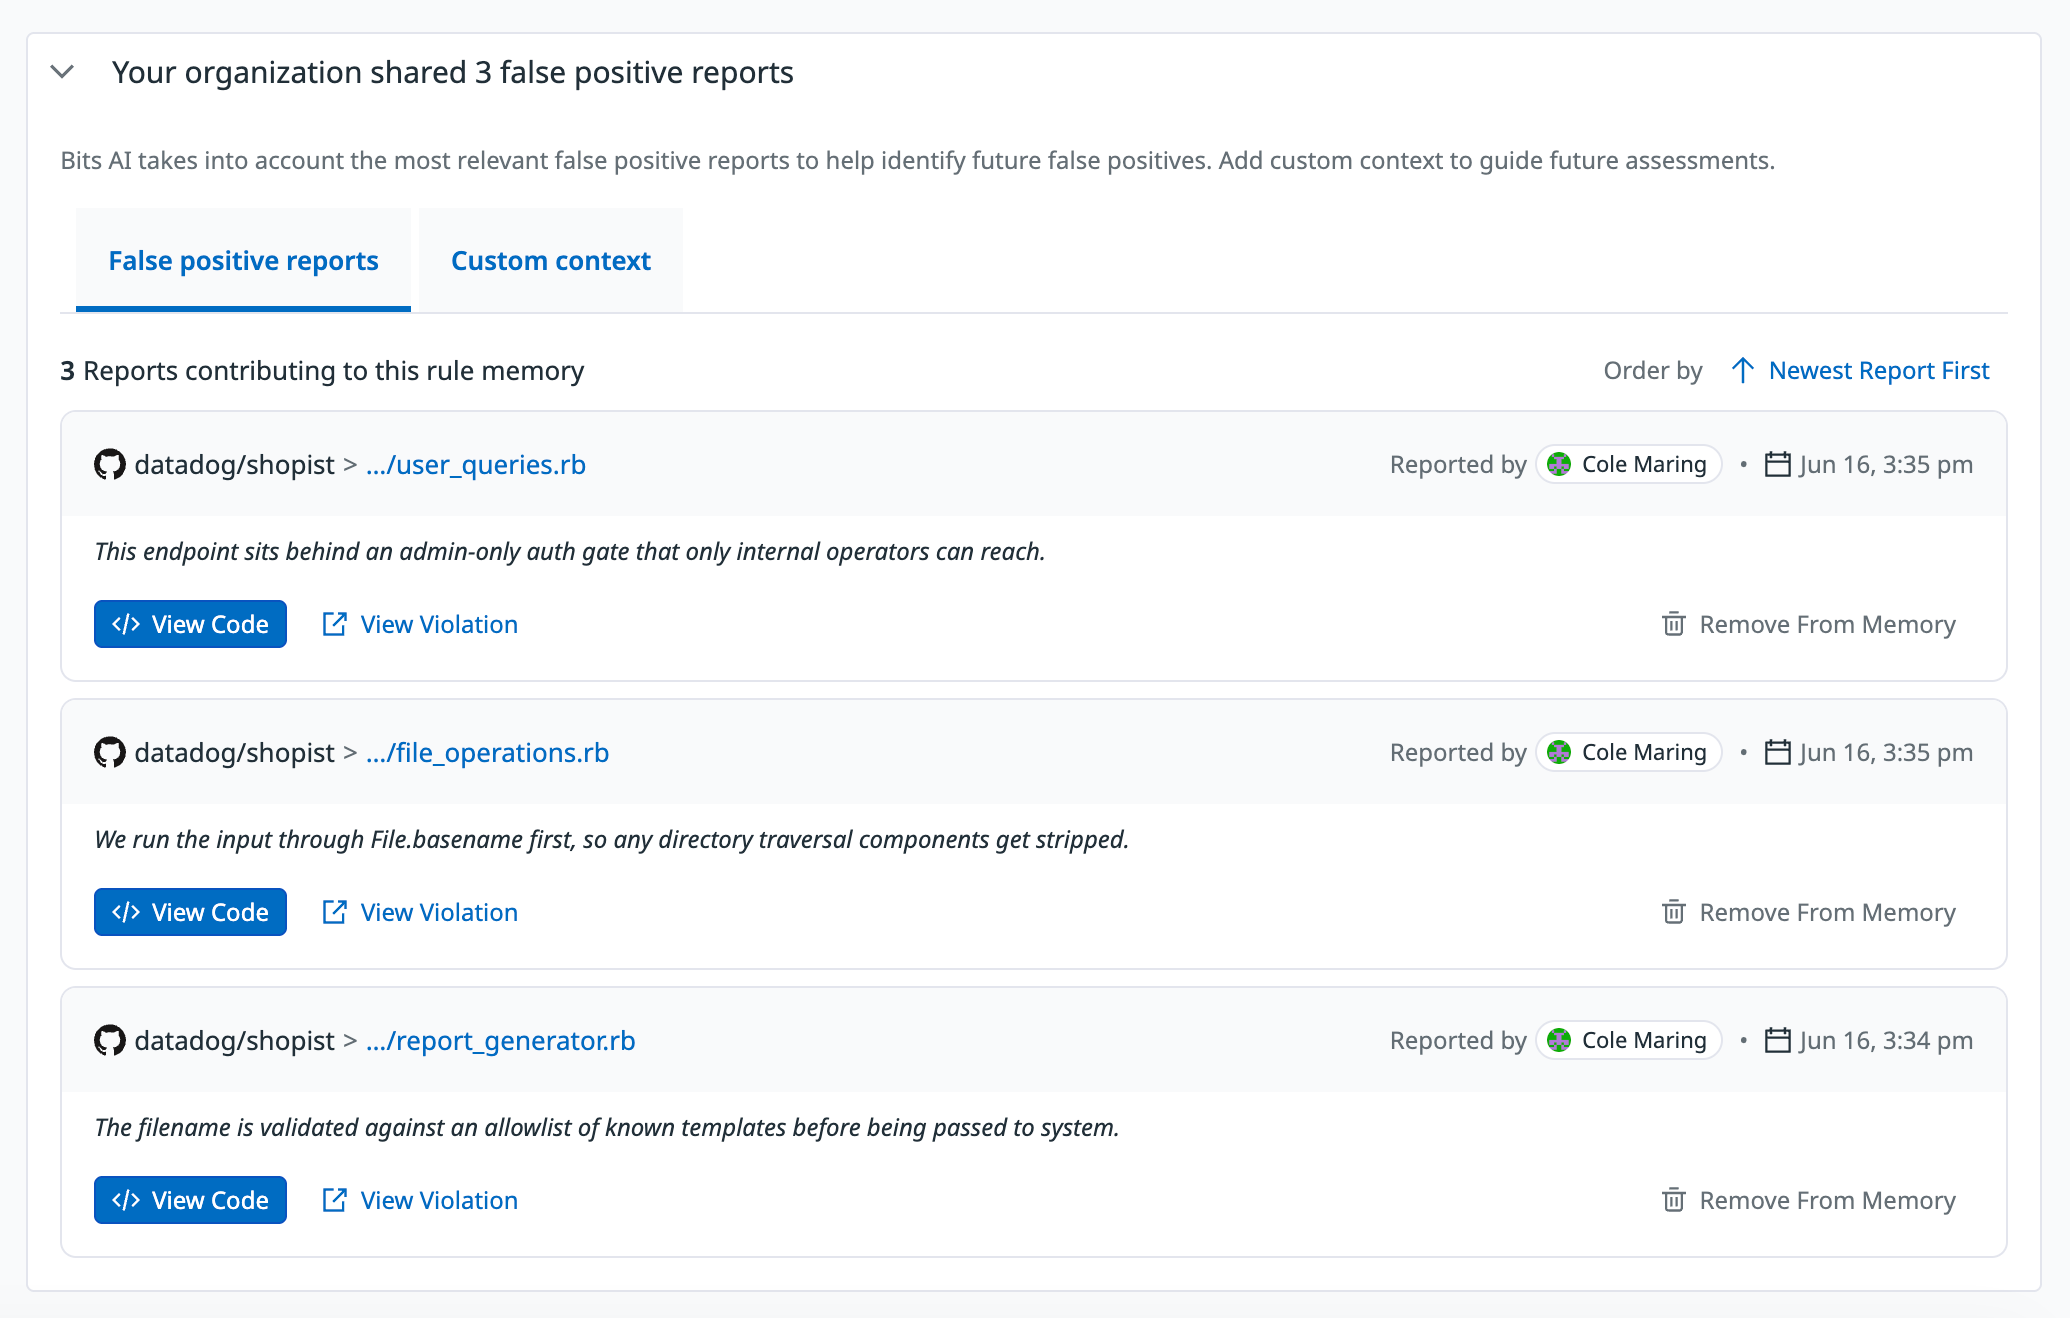Screen dimensions: 2070x1318
Task: Remove the user_queries.rb report from memory
Action: click(x=1808, y=624)
